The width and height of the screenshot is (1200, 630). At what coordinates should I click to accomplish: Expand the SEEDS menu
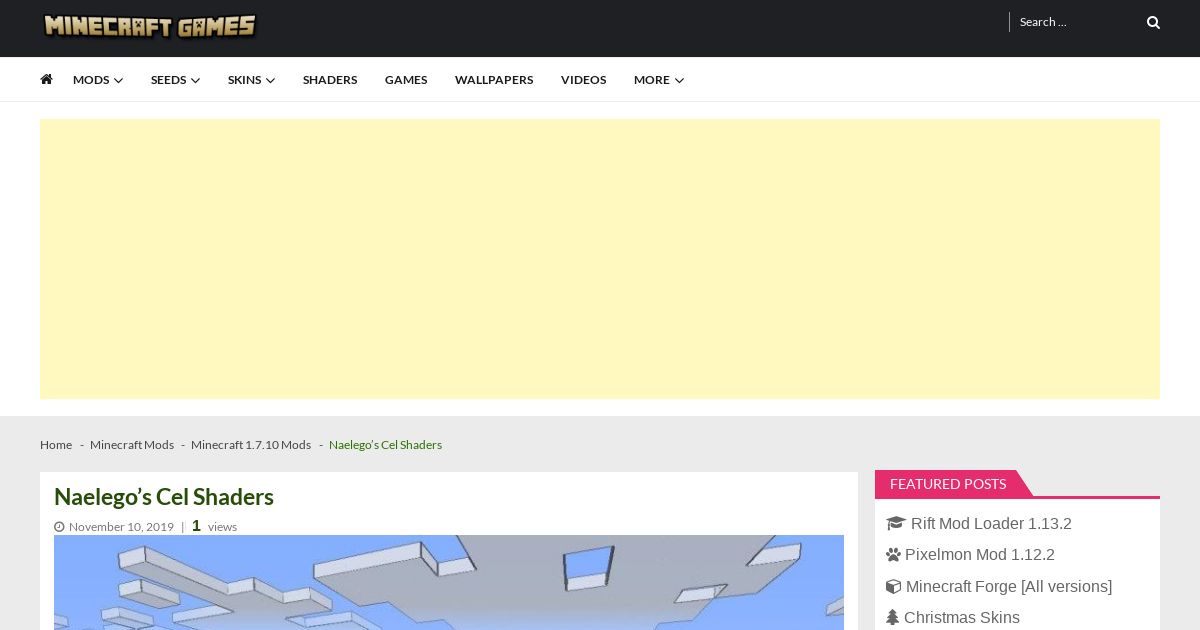click(x=175, y=80)
